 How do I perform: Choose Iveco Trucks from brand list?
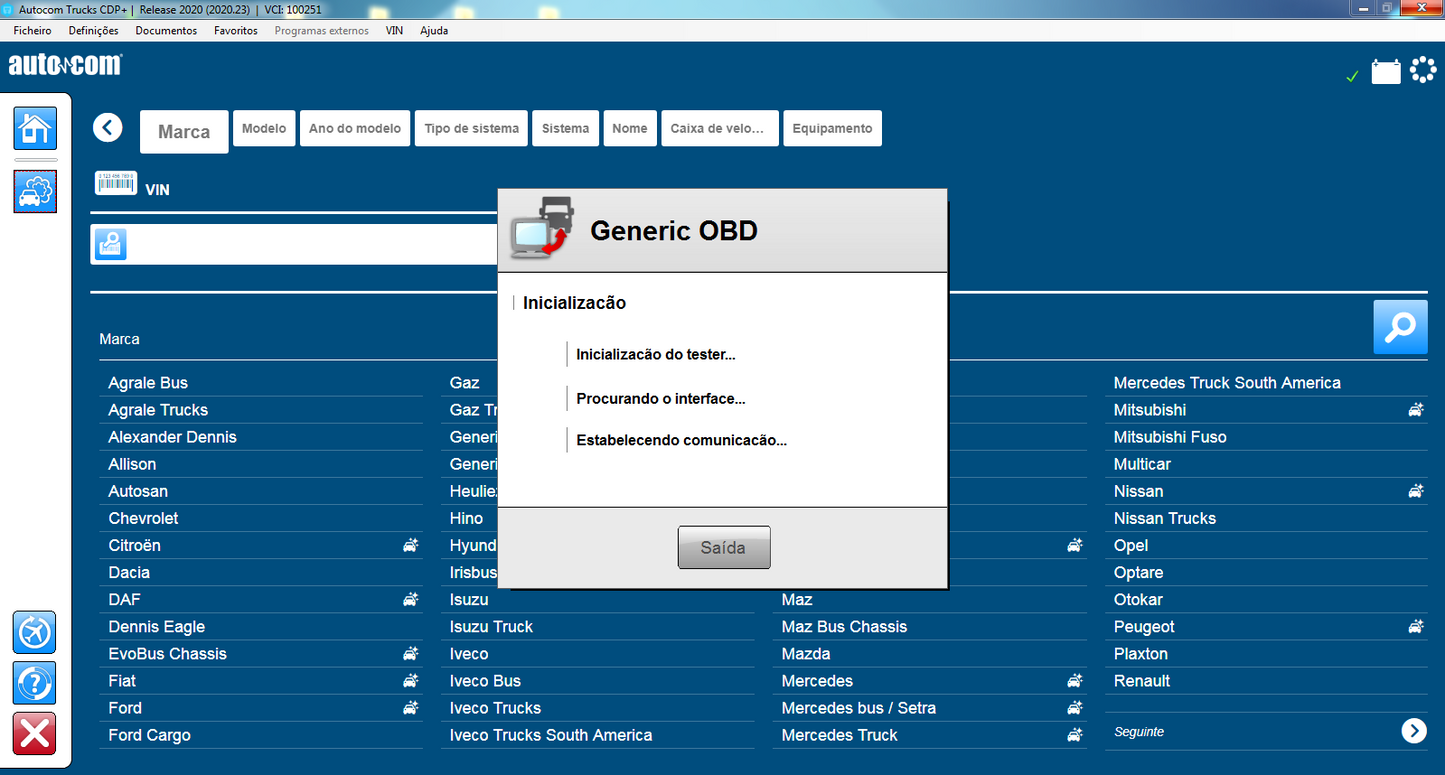pyautogui.click(x=495, y=708)
